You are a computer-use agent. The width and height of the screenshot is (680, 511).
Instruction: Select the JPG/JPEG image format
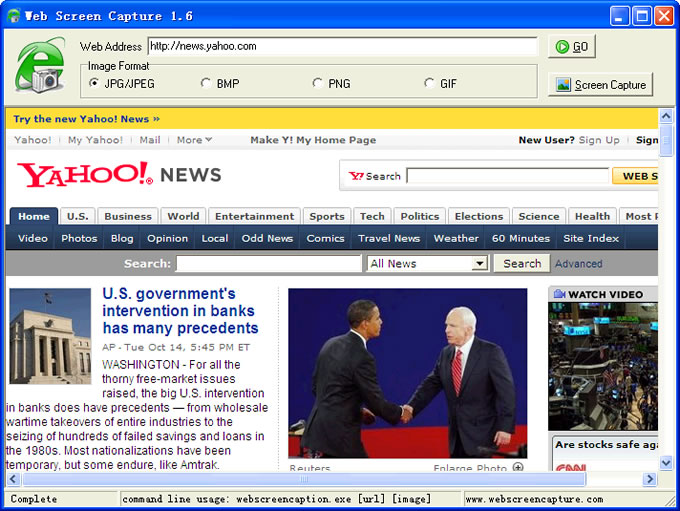(95, 83)
